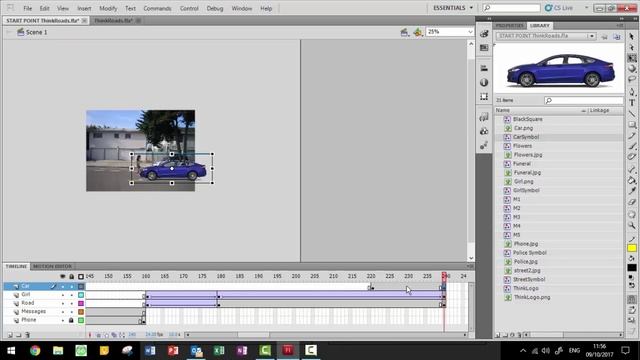The image size is (640, 360).
Task: Open the Transform panel icon
Action: coord(484,97)
